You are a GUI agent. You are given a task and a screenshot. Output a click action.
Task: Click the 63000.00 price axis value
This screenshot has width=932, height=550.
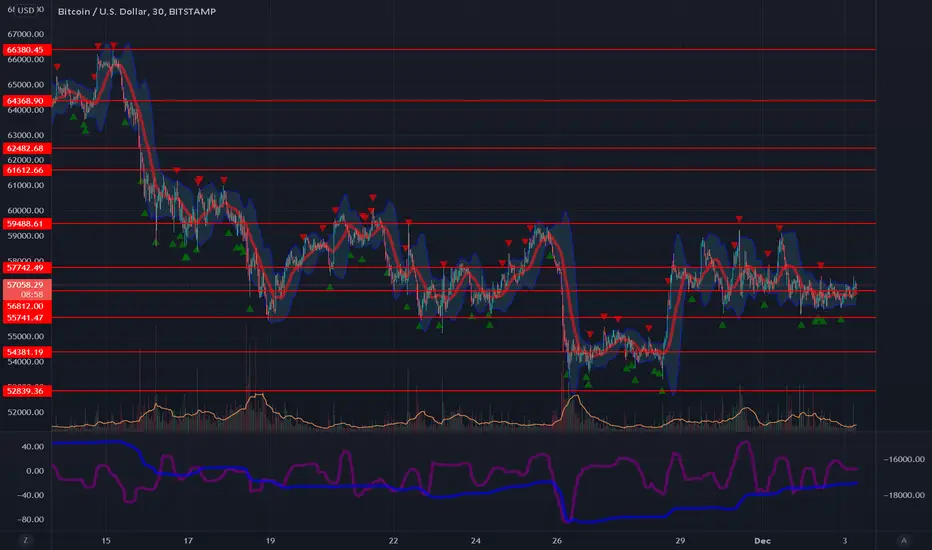[x=26, y=135]
